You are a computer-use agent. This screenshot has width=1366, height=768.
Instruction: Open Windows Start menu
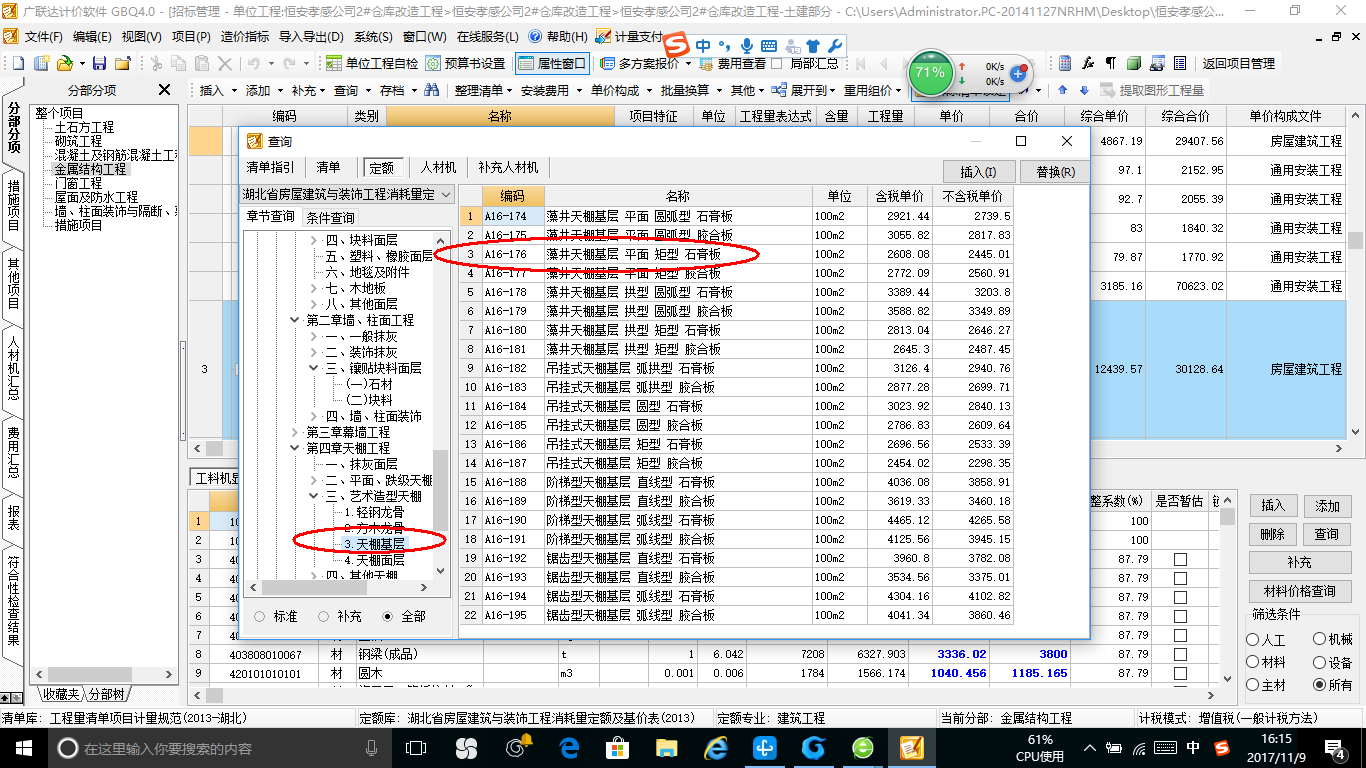(x=23, y=748)
